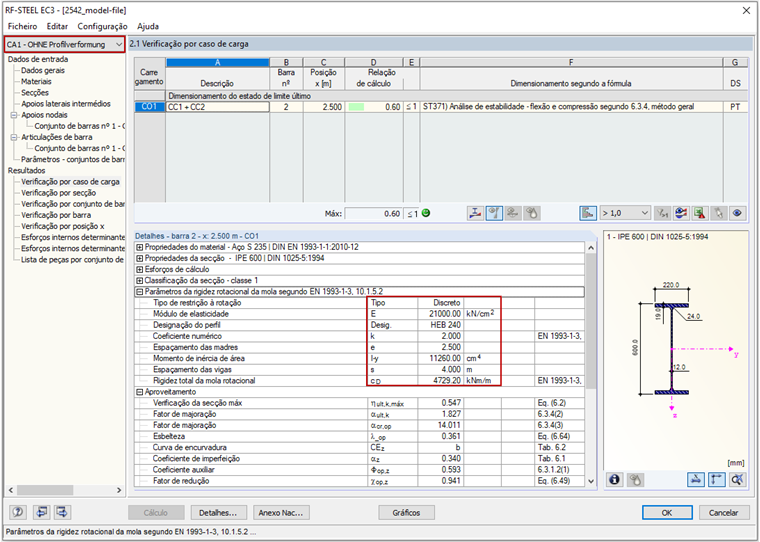Open the > 1,0 filter dropdown
Image resolution: width=760 pixels, height=542 pixels.
coord(625,213)
